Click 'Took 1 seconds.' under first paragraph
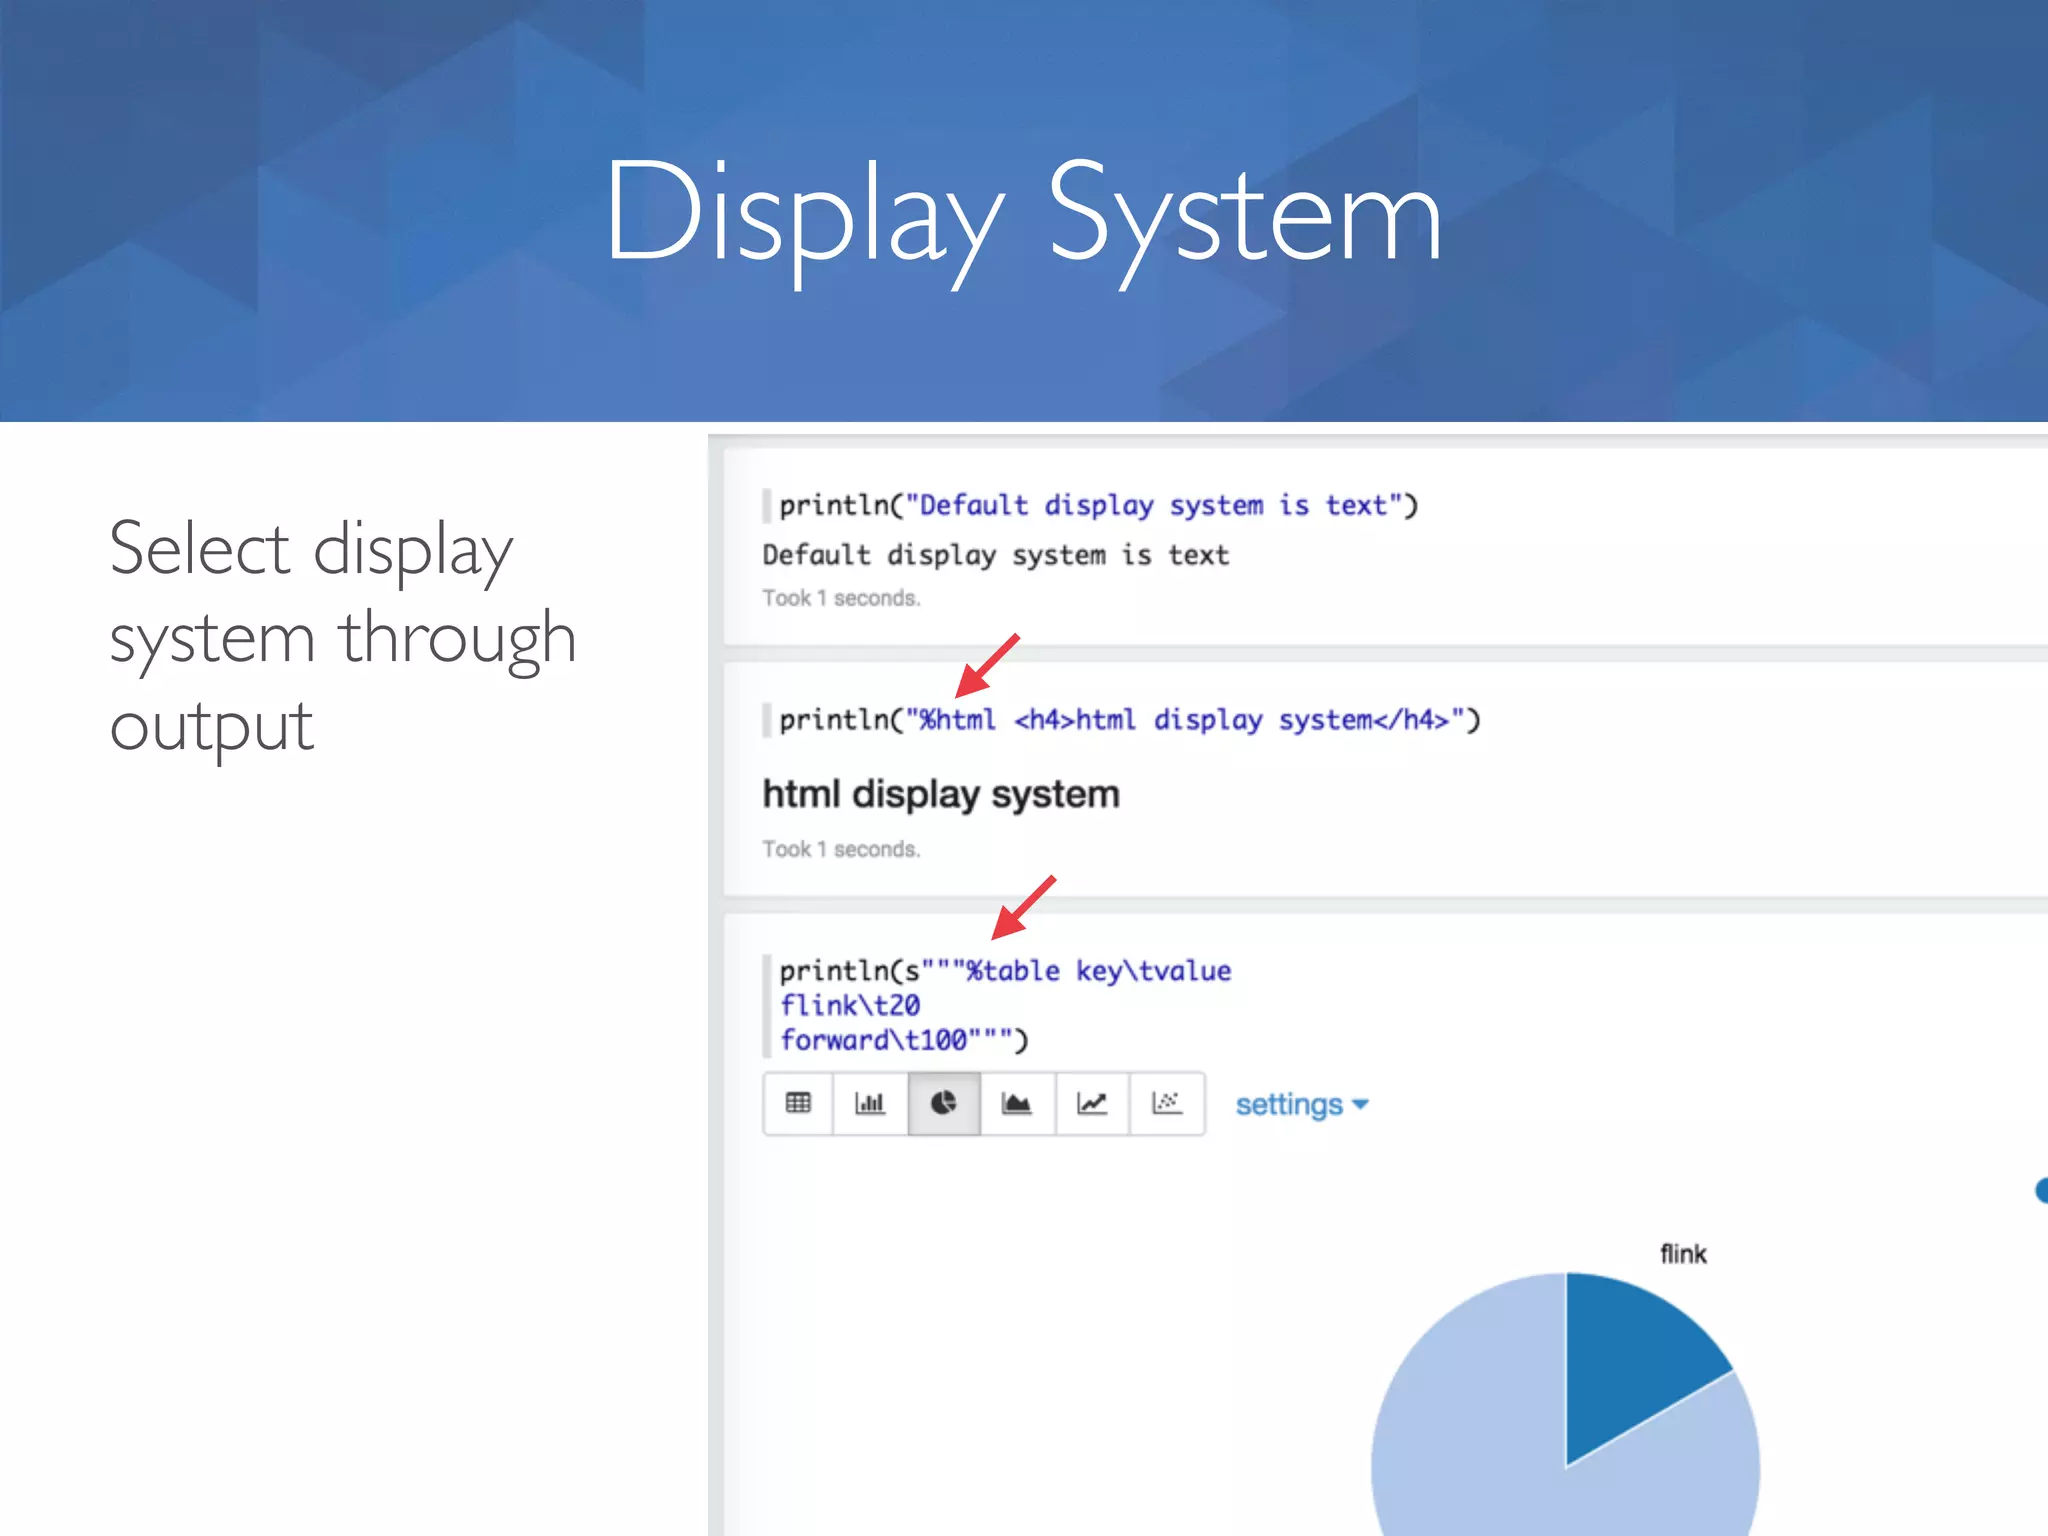This screenshot has height=1536, width=2048. click(841, 598)
